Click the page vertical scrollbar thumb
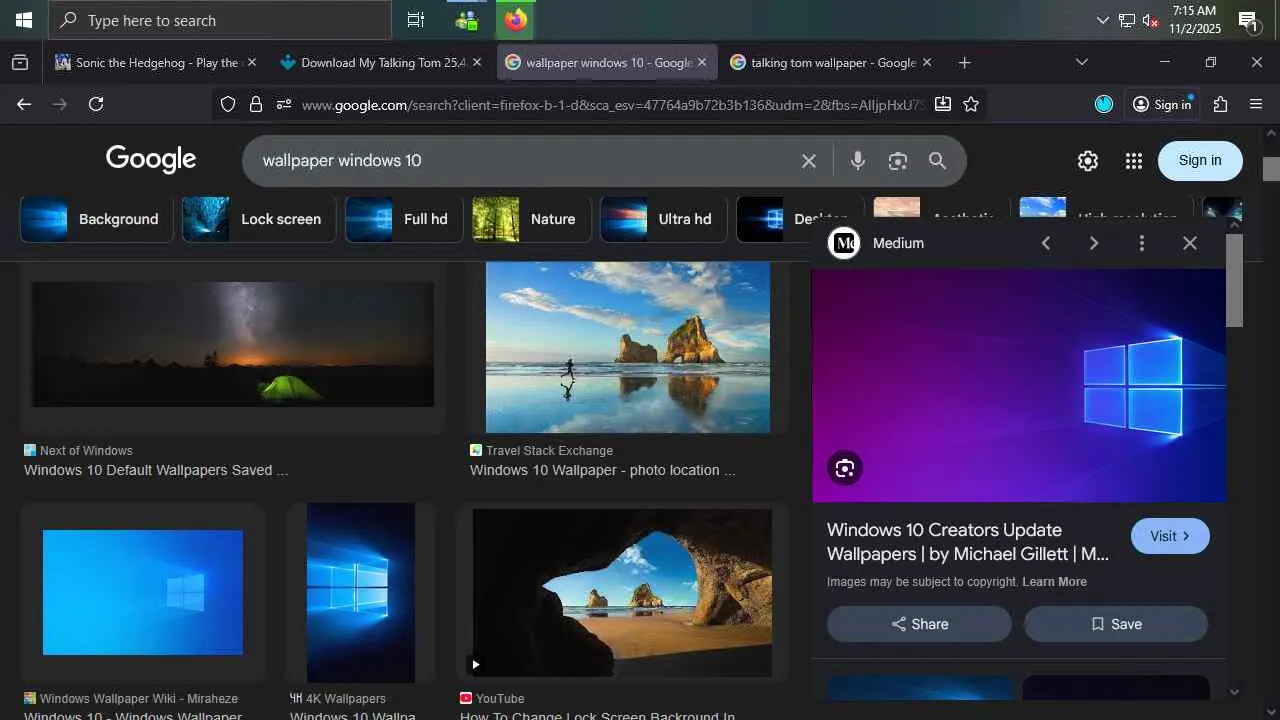Screen dimensions: 1280x720 click(x=1271, y=169)
